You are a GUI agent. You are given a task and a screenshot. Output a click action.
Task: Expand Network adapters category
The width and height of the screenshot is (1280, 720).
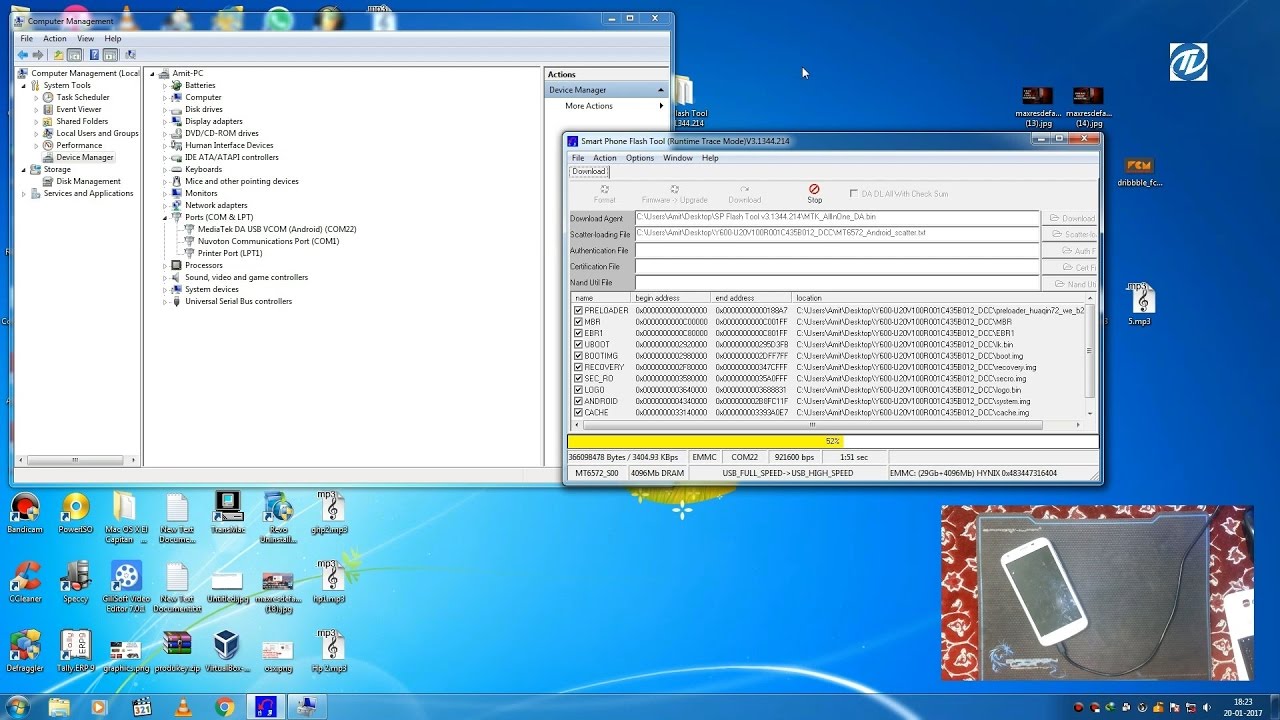click(x=165, y=205)
